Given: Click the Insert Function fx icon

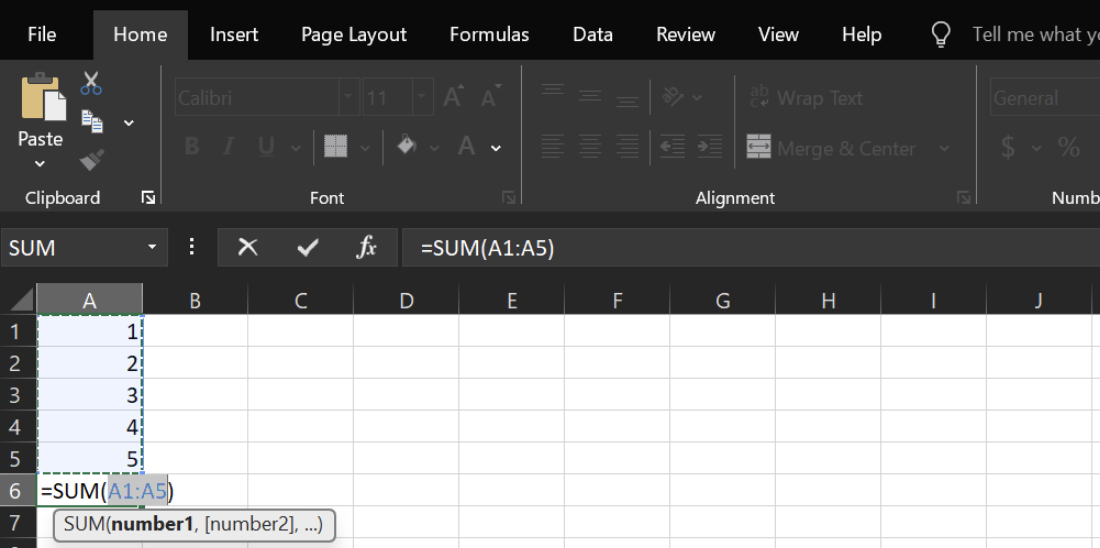Looking at the screenshot, I should (367, 247).
